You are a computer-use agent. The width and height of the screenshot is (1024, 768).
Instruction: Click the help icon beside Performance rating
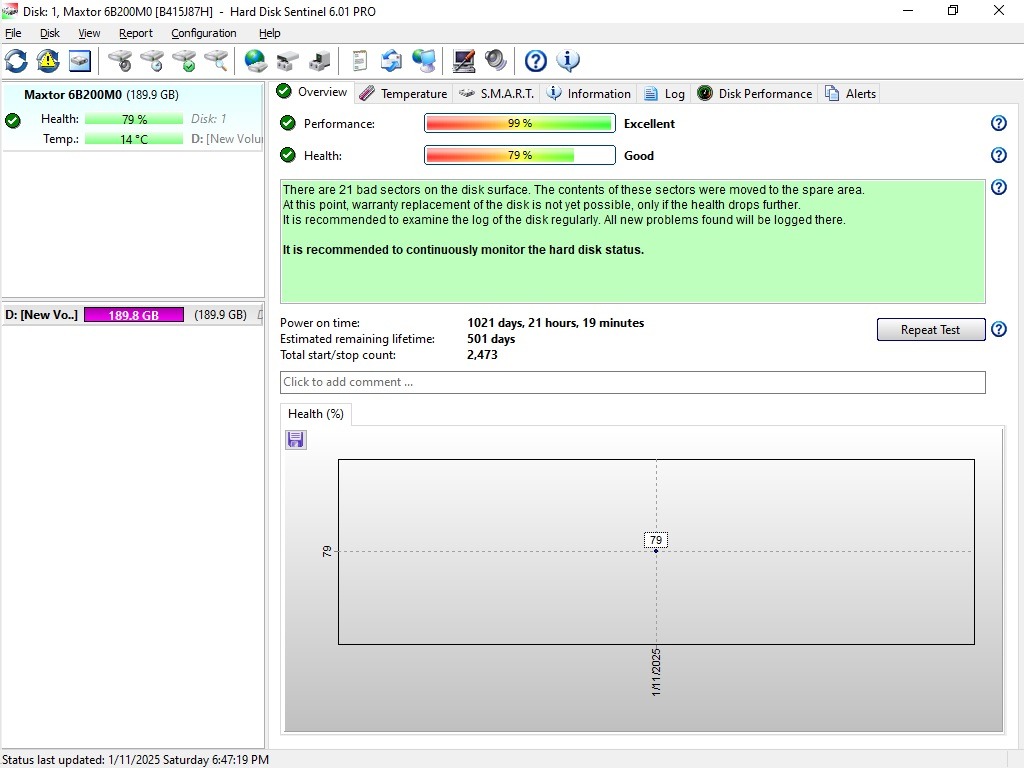pos(998,124)
